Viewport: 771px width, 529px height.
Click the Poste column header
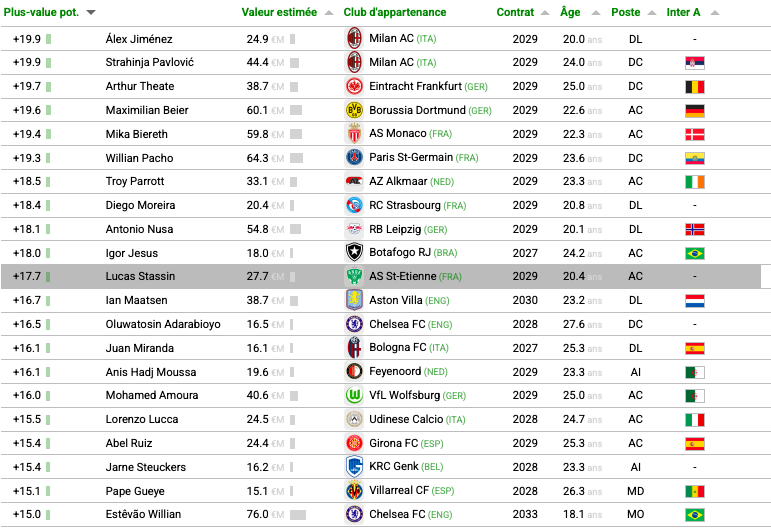(x=625, y=12)
